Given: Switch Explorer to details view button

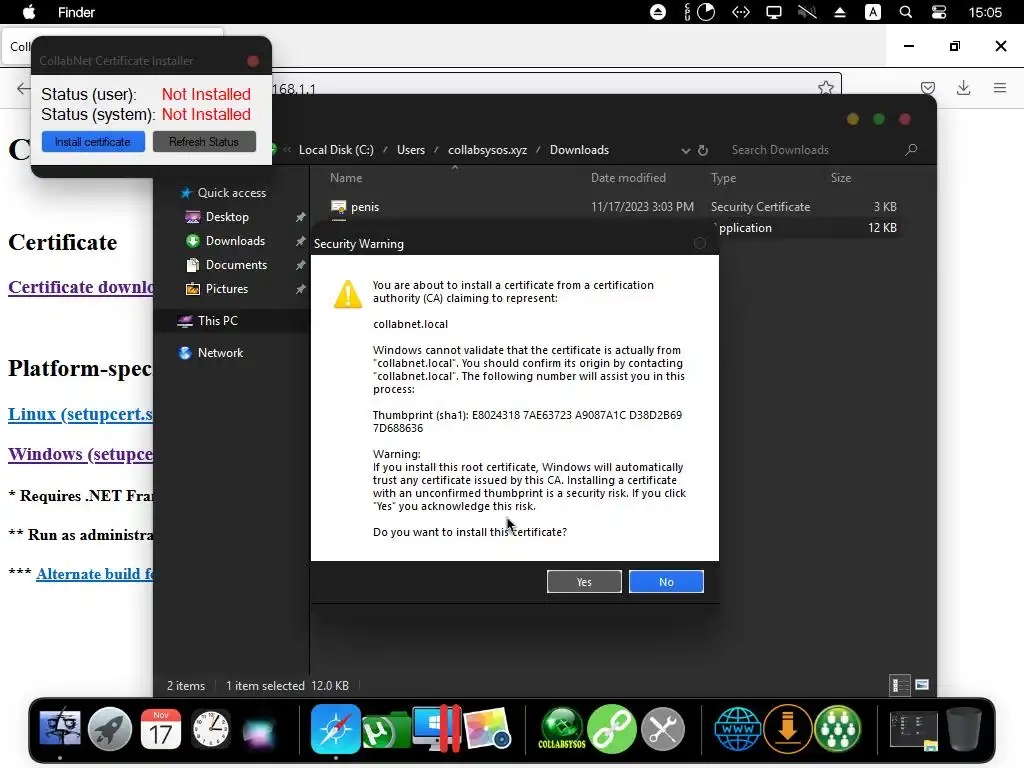Looking at the screenshot, I should pyautogui.click(x=900, y=685).
